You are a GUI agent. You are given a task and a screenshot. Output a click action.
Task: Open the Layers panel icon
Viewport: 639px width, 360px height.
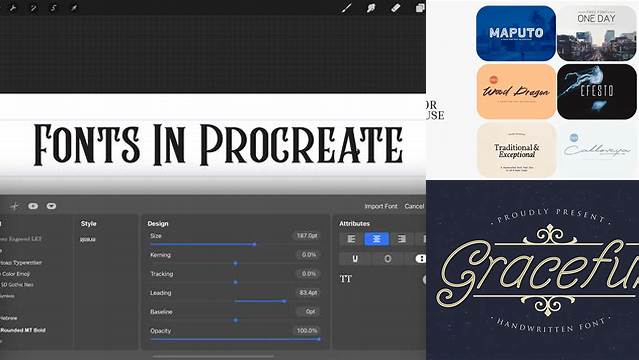tap(420, 8)
